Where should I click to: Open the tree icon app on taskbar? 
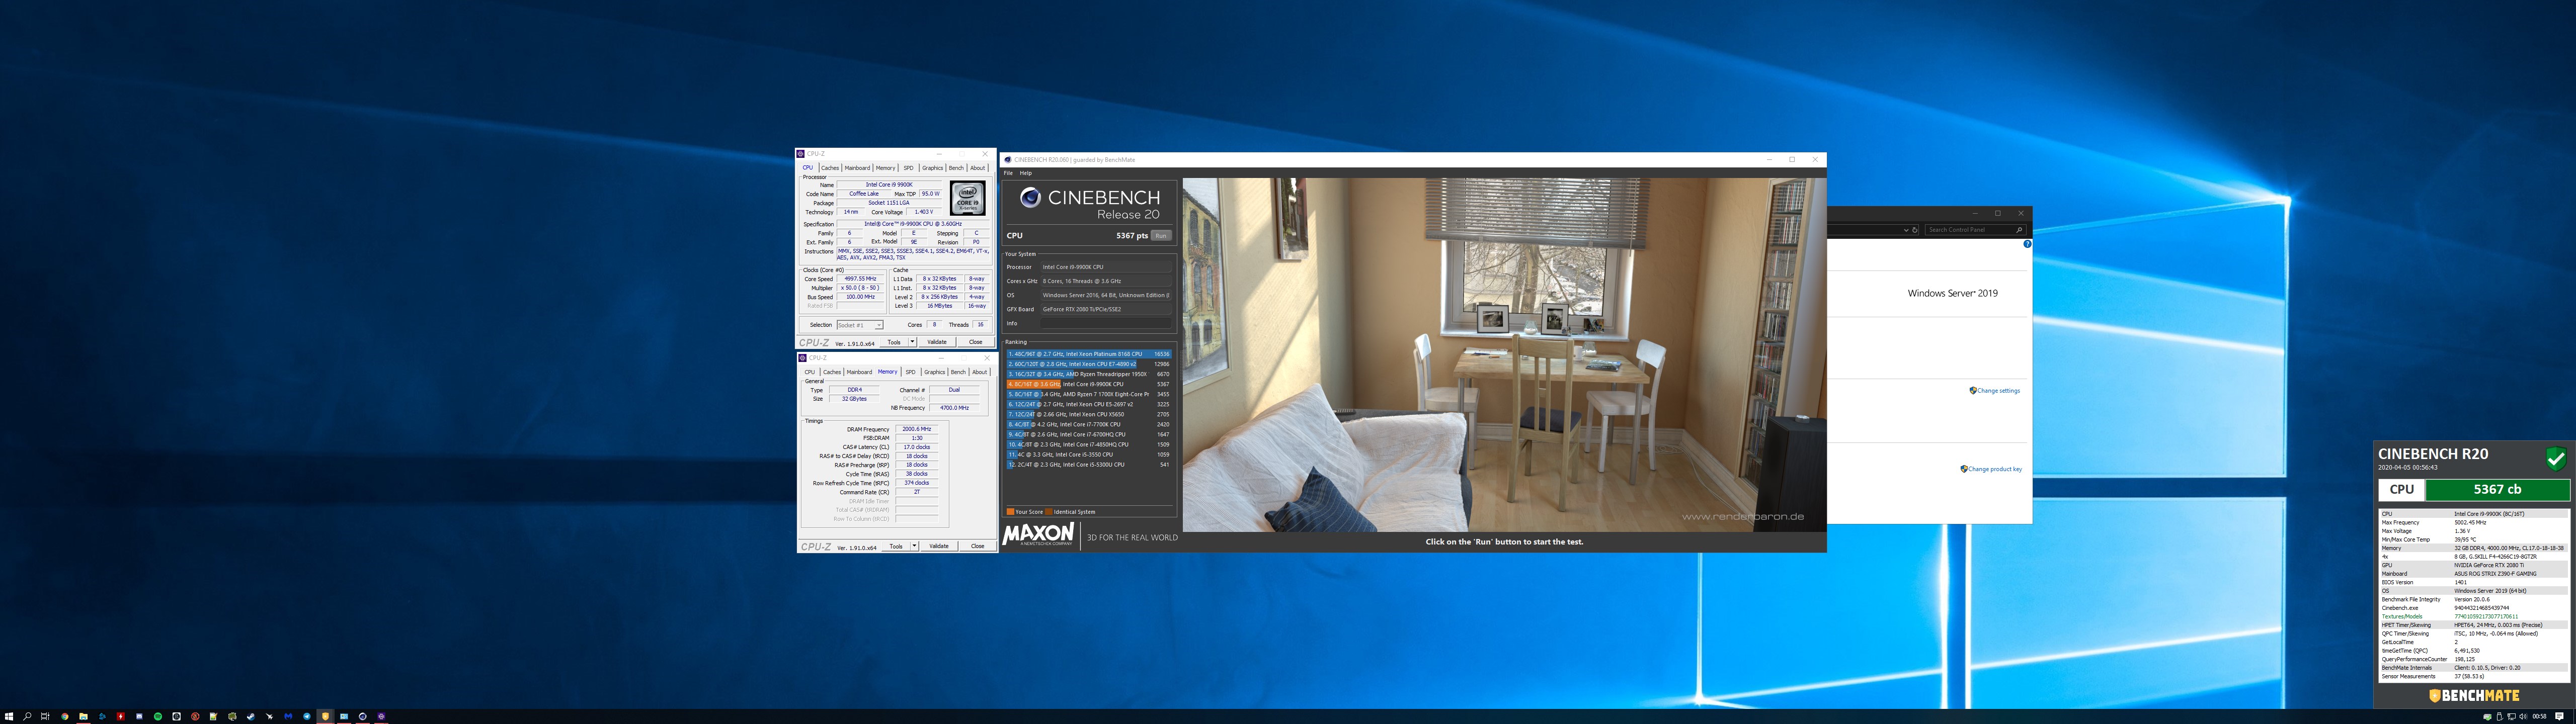(x=232, y=716)
